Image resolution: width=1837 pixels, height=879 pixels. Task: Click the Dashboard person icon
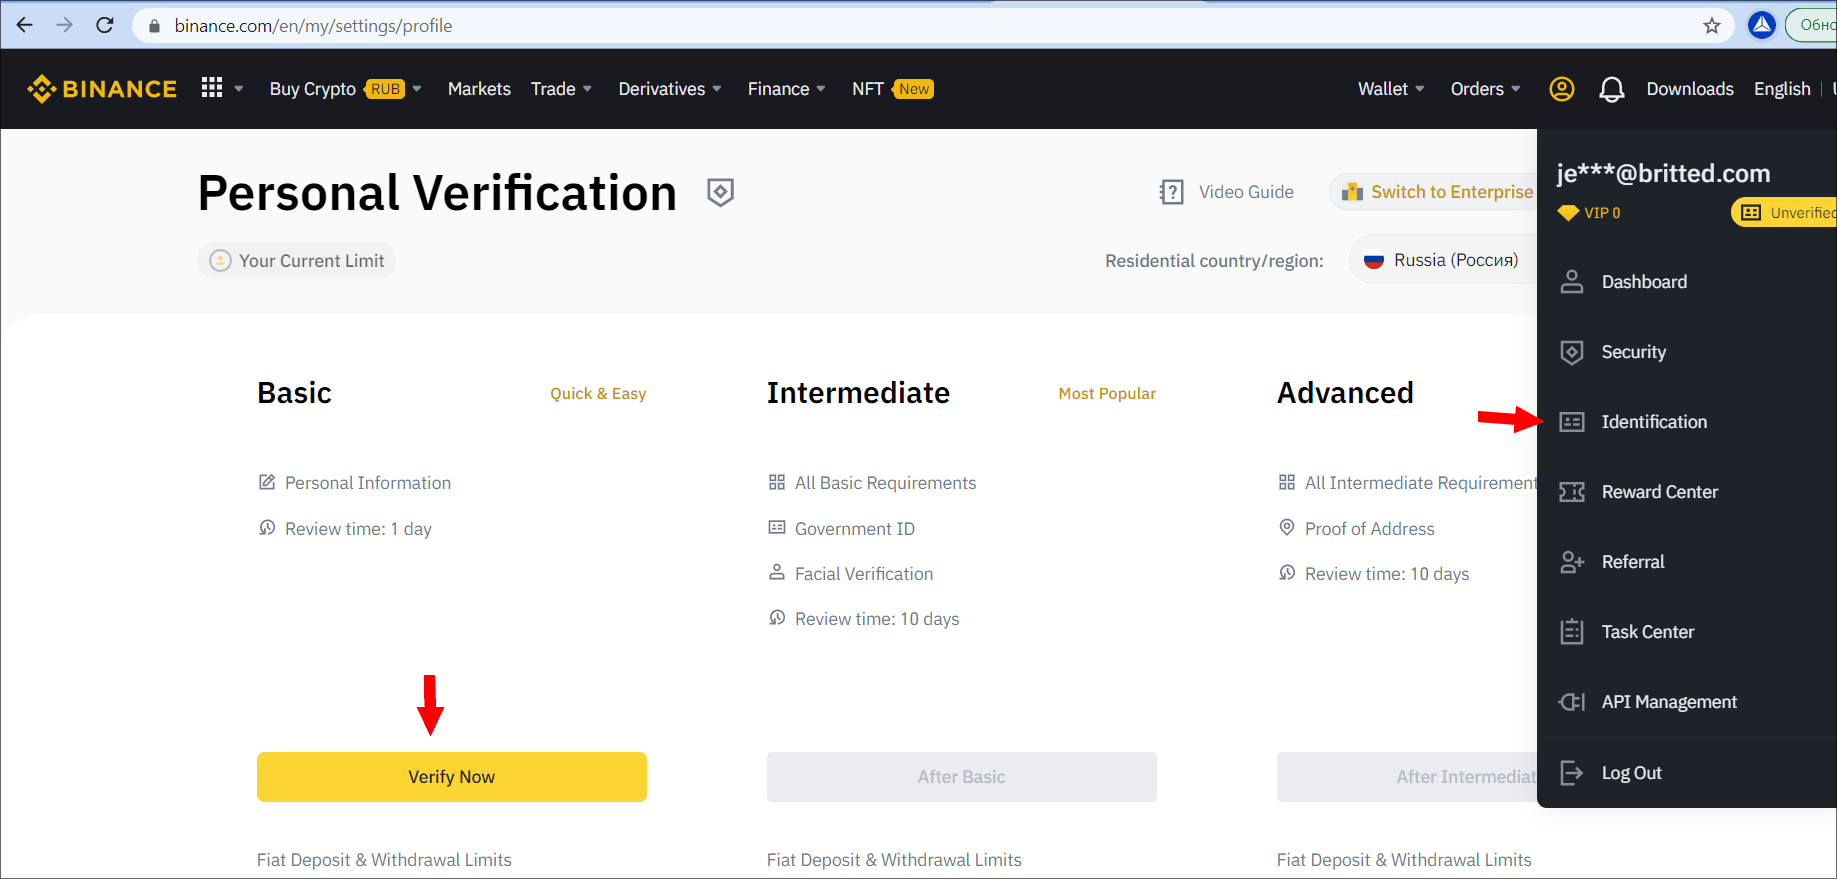pyautogui.click(x=1572, y=282)
